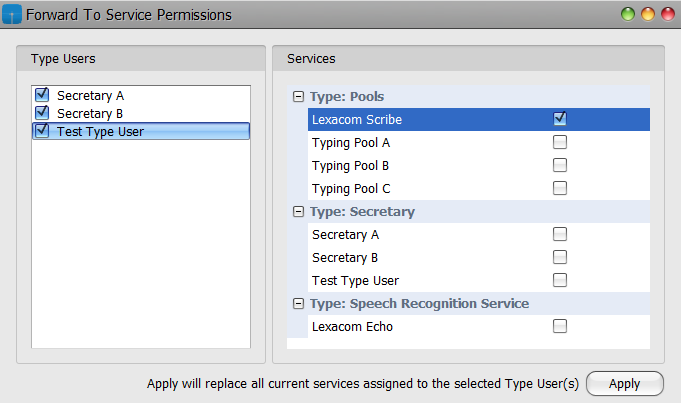Enable the Typing Pool A checkbox
This screenshot has width=681, height=403.
click(560, 142)
